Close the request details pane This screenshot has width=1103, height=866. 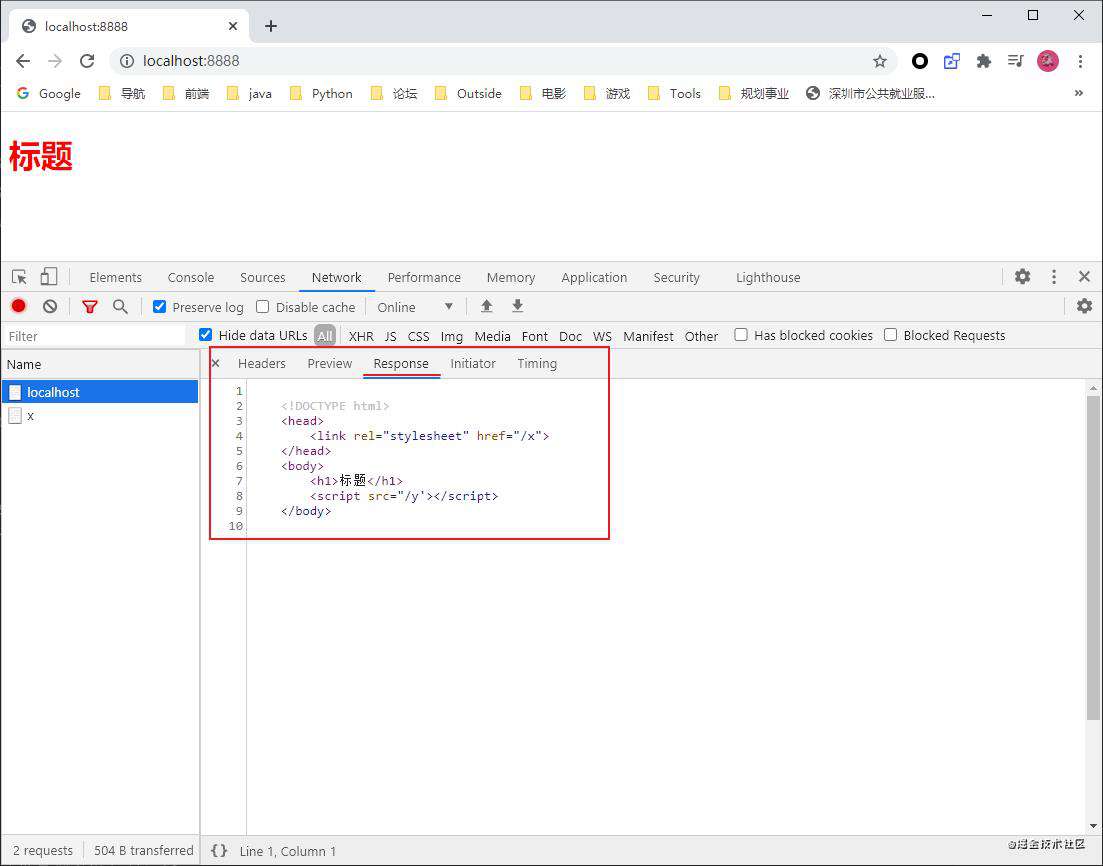[216, 363]
